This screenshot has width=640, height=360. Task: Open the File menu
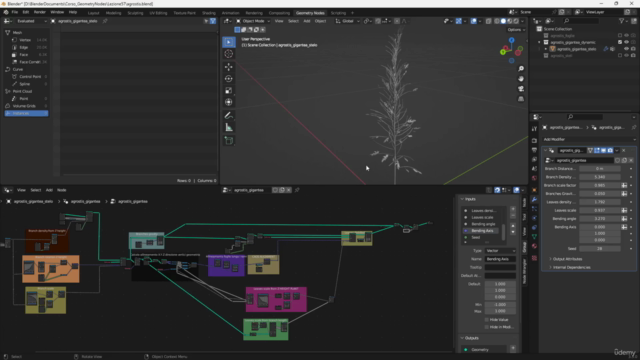pyautogui.click(x=15, y=12)
